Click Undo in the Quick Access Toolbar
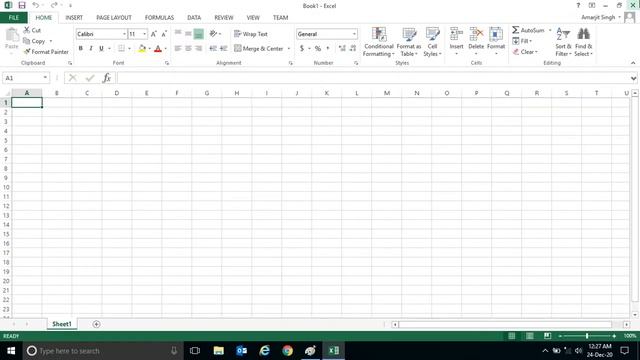The height and width of the screenshot is (360, 640). (36, 5)
